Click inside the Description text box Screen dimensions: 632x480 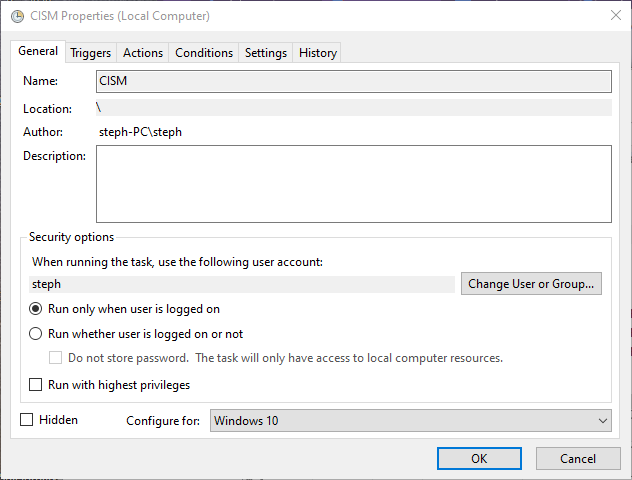click(x=353, y=183)
